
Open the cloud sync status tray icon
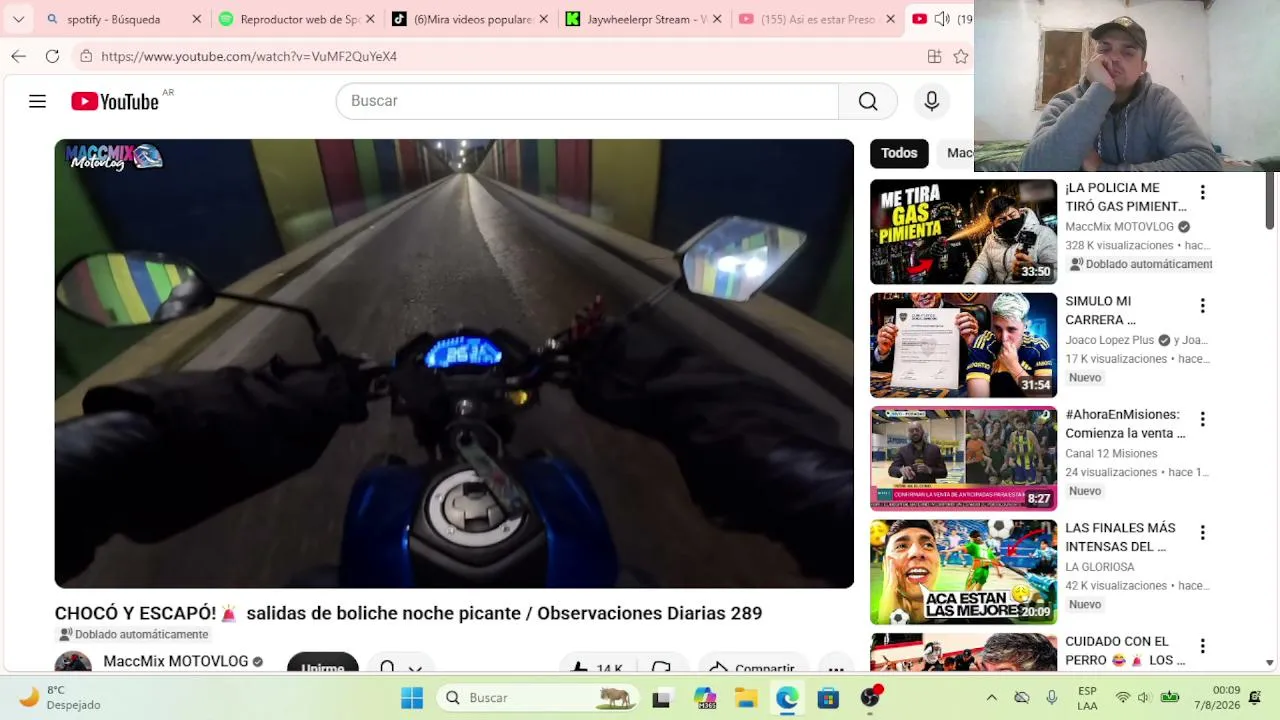click(x=1022, y=697)
